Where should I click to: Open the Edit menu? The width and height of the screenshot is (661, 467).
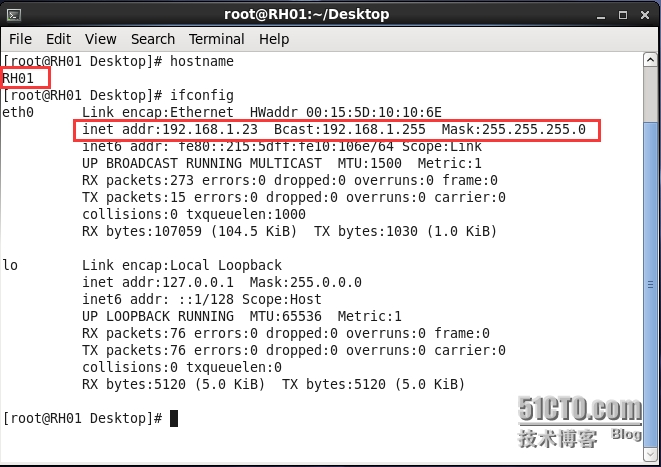(58, 39)
